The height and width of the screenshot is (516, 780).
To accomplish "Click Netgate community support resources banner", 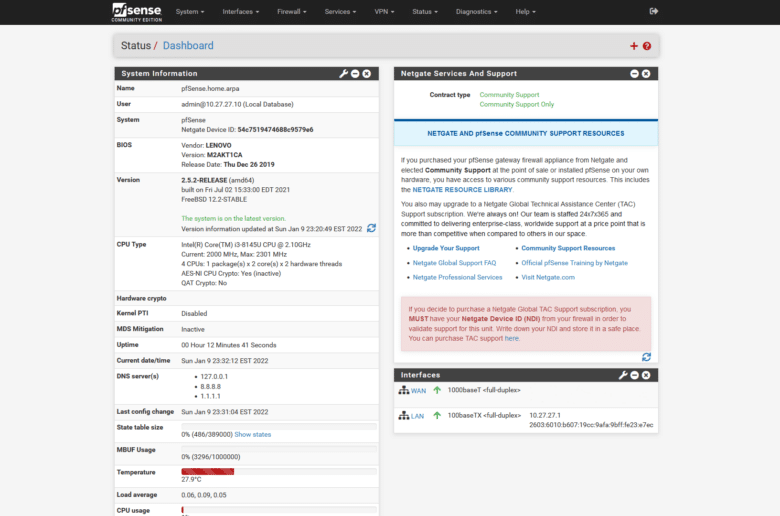I will [x=526, y=133].
